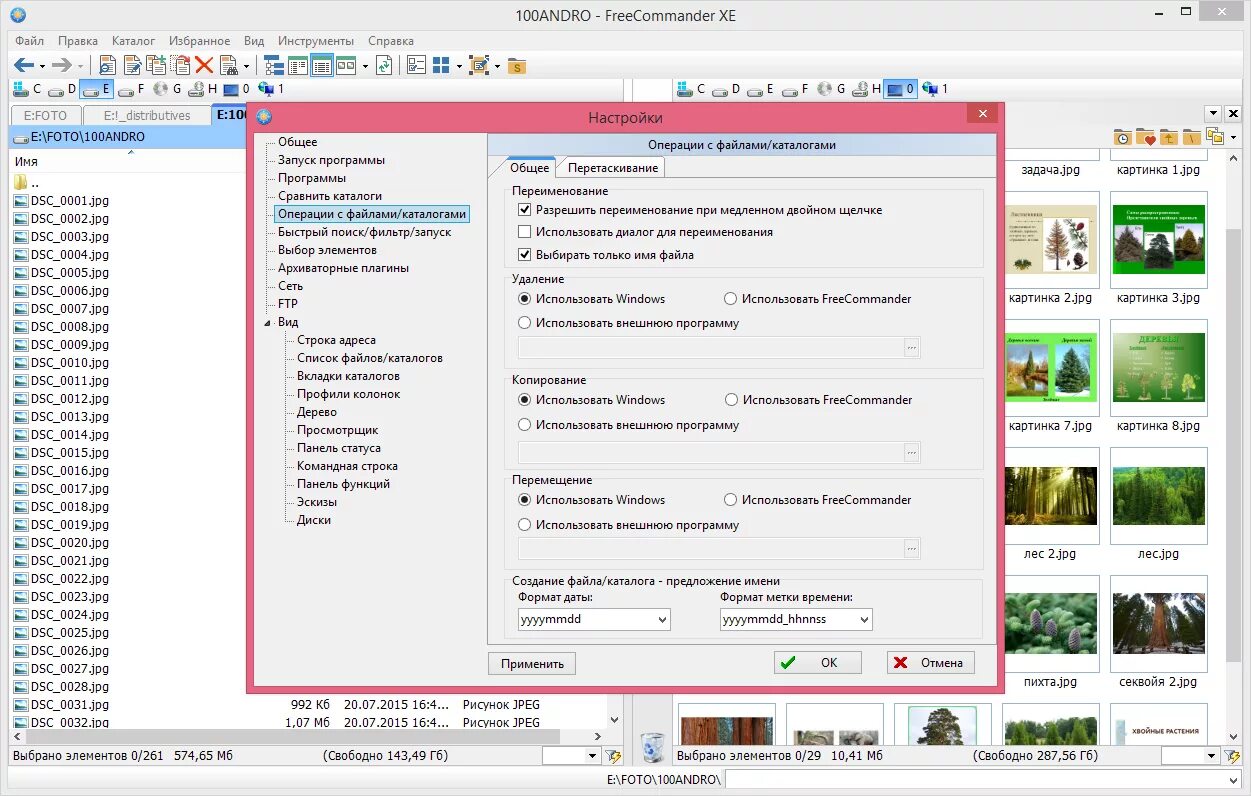Enable 'Использовать диалог для переименования' checkbox

[525, 232]
